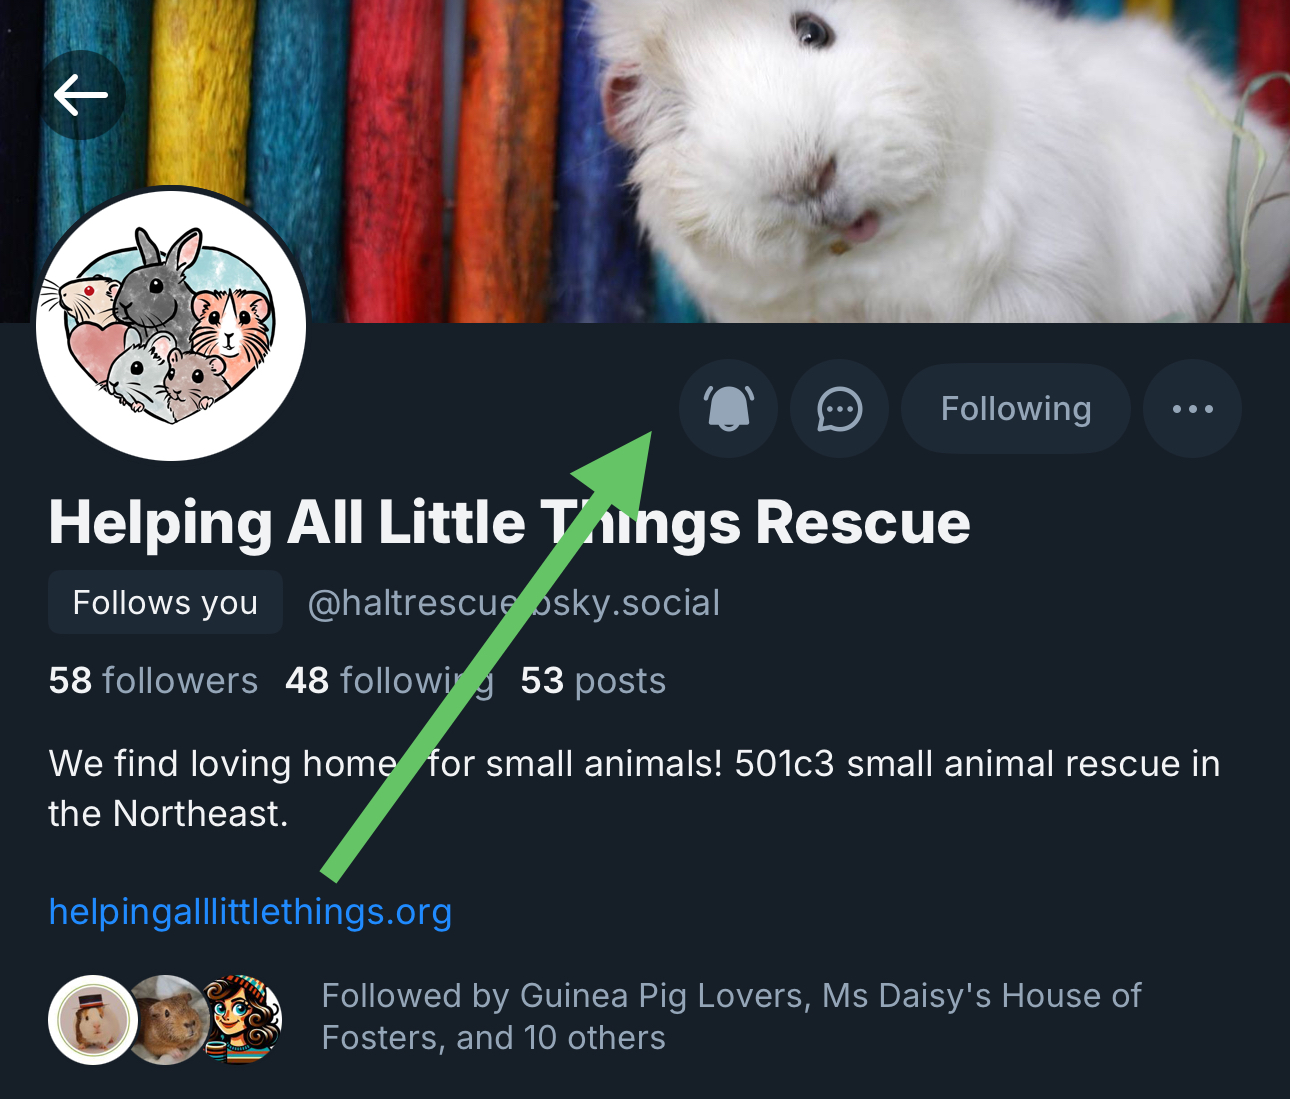Go back using the arrow icon
The image size is (1290, 1099).
81,95
